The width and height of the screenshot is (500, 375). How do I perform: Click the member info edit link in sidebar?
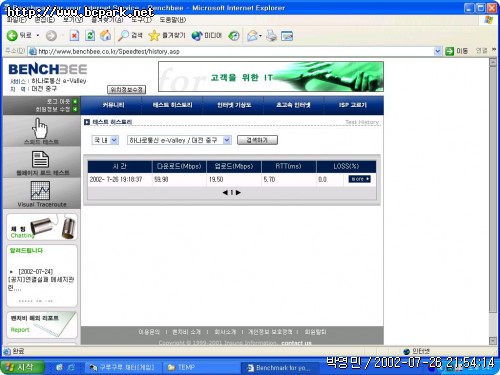pos(56,109)
